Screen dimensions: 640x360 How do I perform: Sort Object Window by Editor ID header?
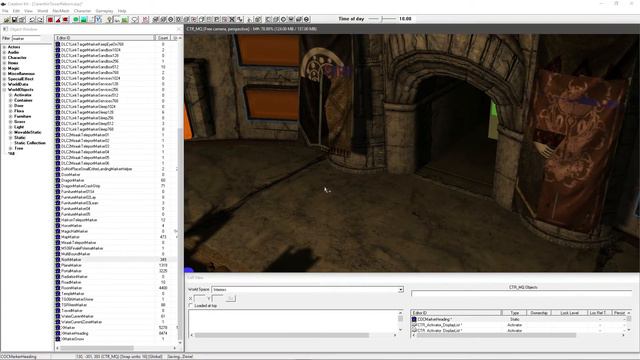pyautogui.click(x=104, y=38)
